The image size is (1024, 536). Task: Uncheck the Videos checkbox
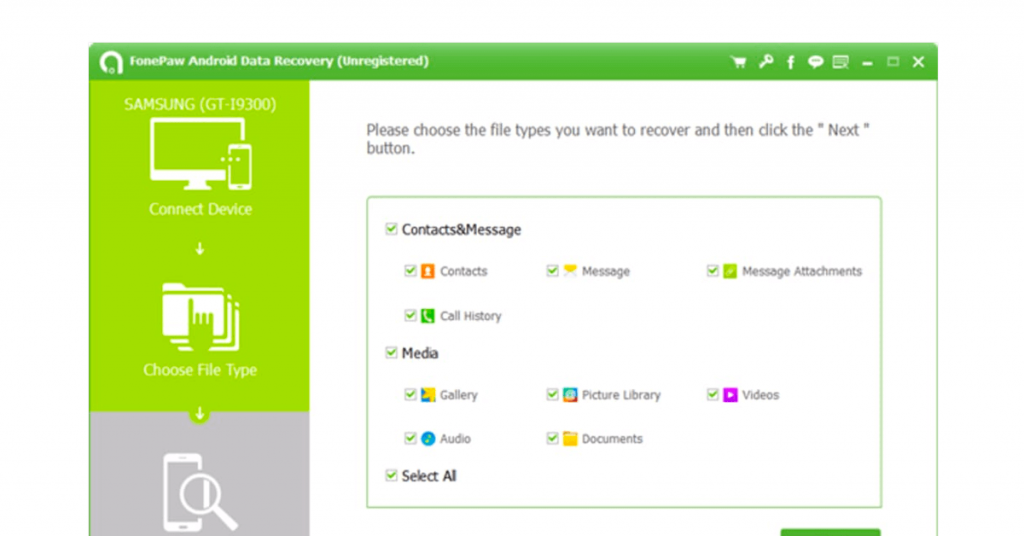tap(712, 394)
